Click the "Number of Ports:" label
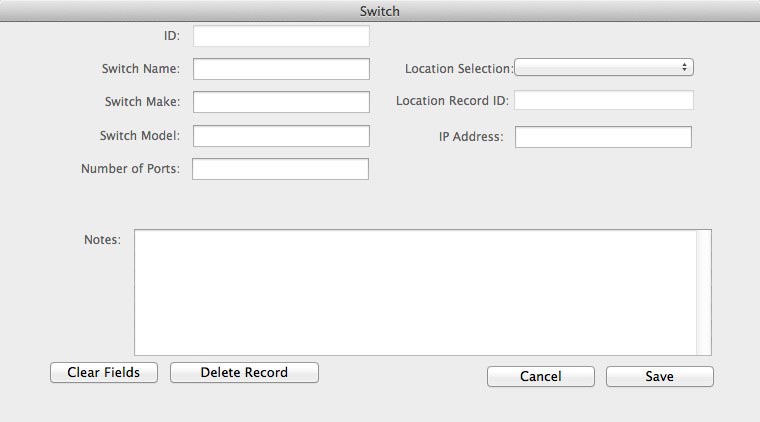 (130, 169)
